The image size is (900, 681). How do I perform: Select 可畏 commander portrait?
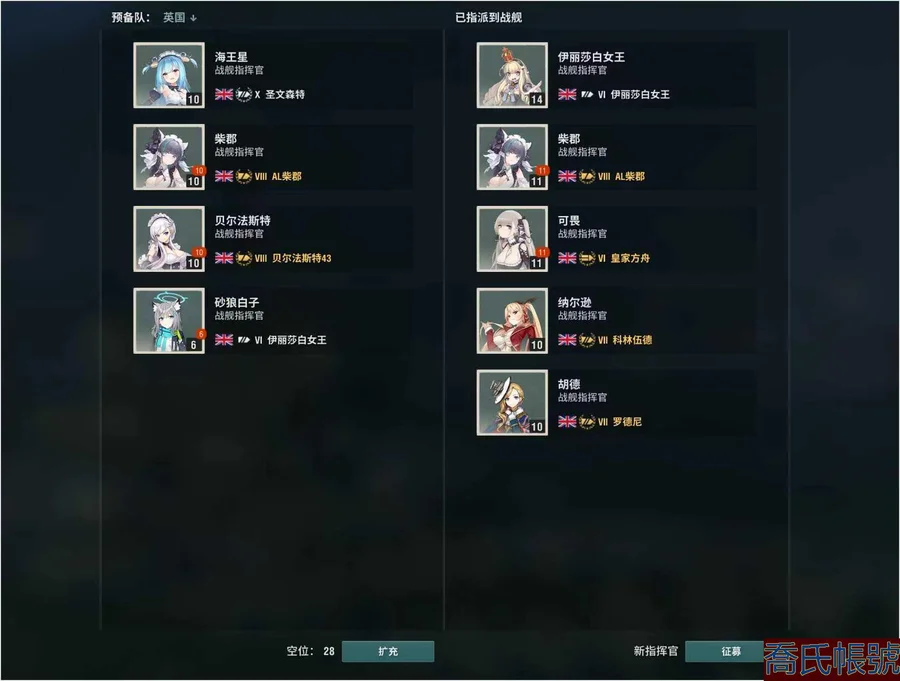[x=512, y=239]
